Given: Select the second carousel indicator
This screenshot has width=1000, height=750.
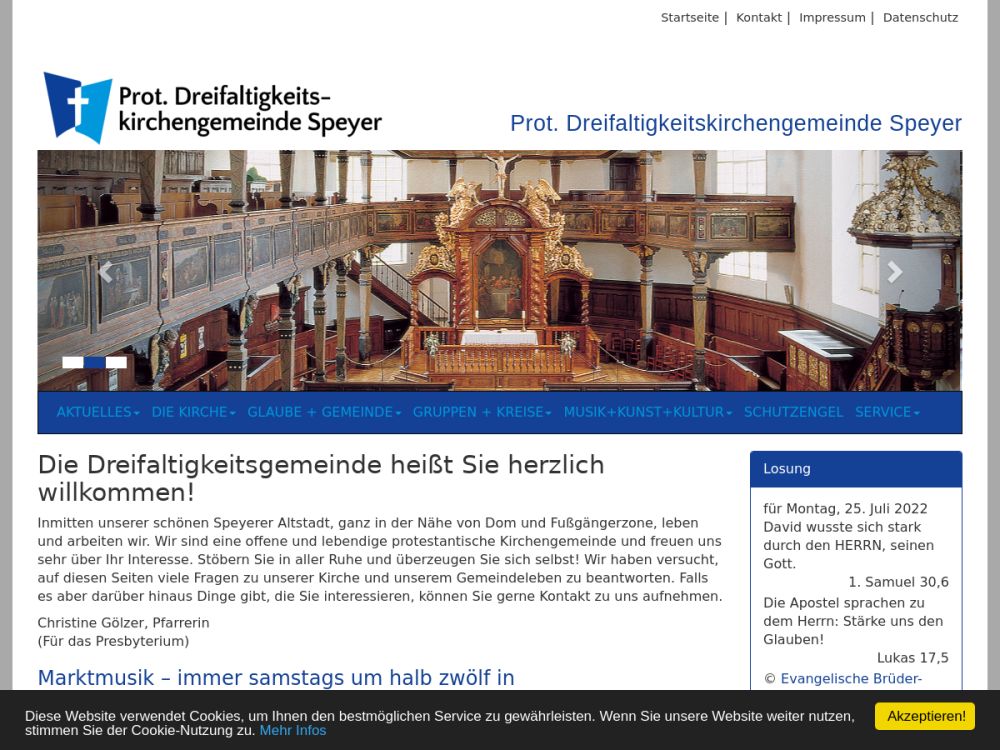Looking at the screenshot, I should (x=95, y=363).
